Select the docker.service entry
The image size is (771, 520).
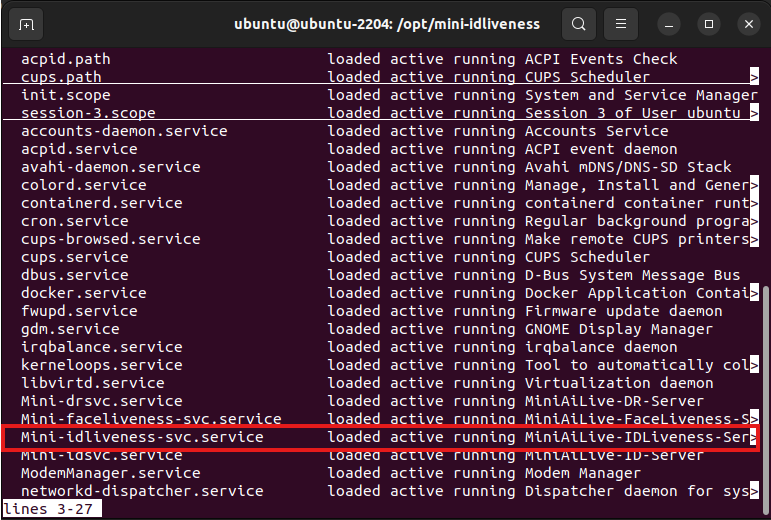coord(84,293)
